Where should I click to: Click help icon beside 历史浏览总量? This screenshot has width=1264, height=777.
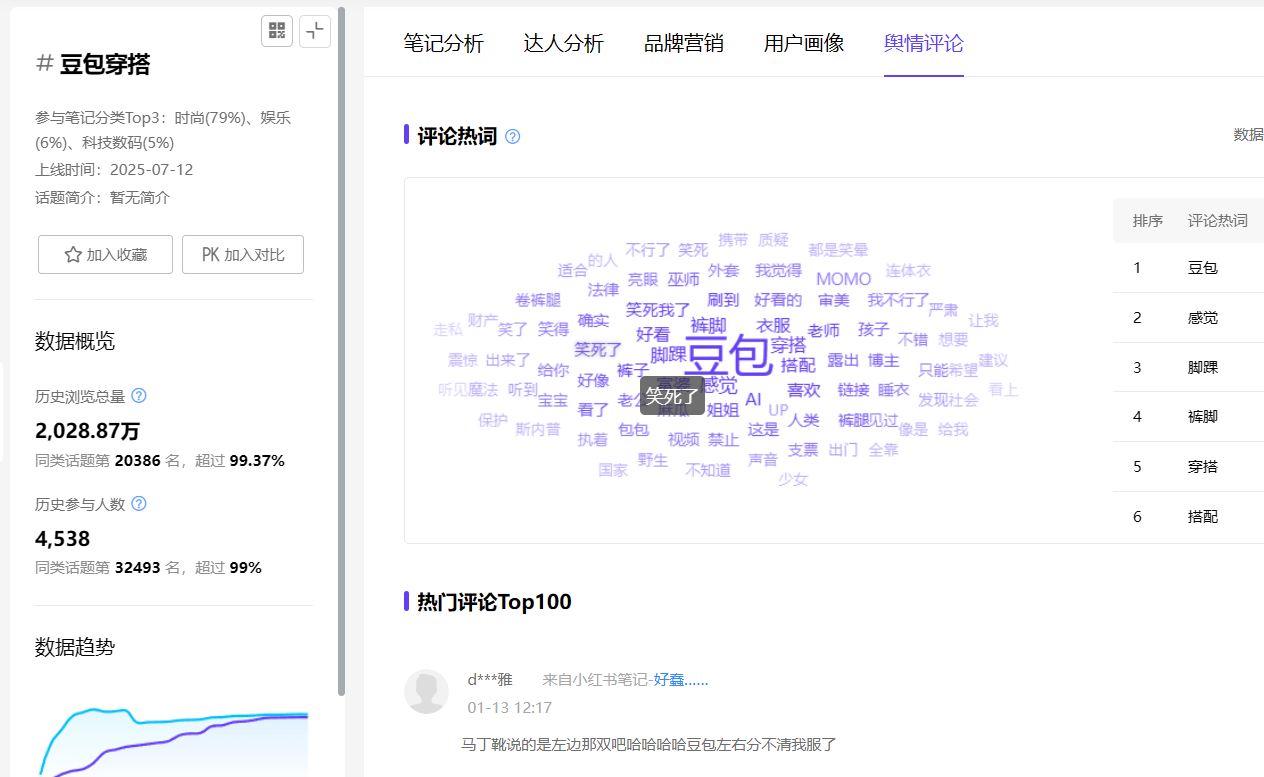pyautogui.click(x=139, y=396)
